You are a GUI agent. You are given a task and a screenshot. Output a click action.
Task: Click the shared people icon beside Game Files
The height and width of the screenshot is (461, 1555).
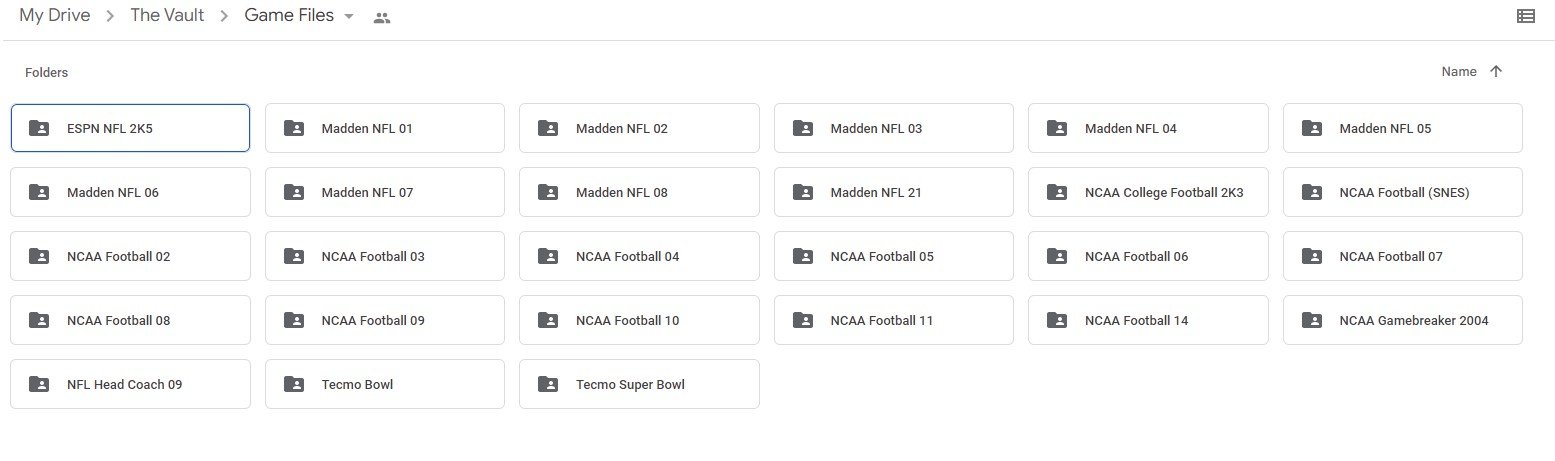tap(381, 17)
